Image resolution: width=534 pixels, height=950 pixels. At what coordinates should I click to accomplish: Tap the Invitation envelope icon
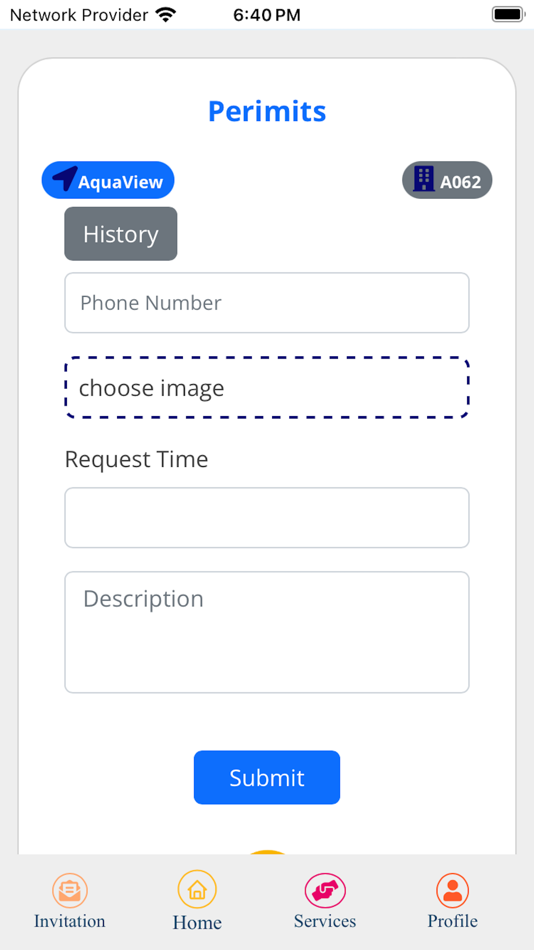[x=70, y=890]
